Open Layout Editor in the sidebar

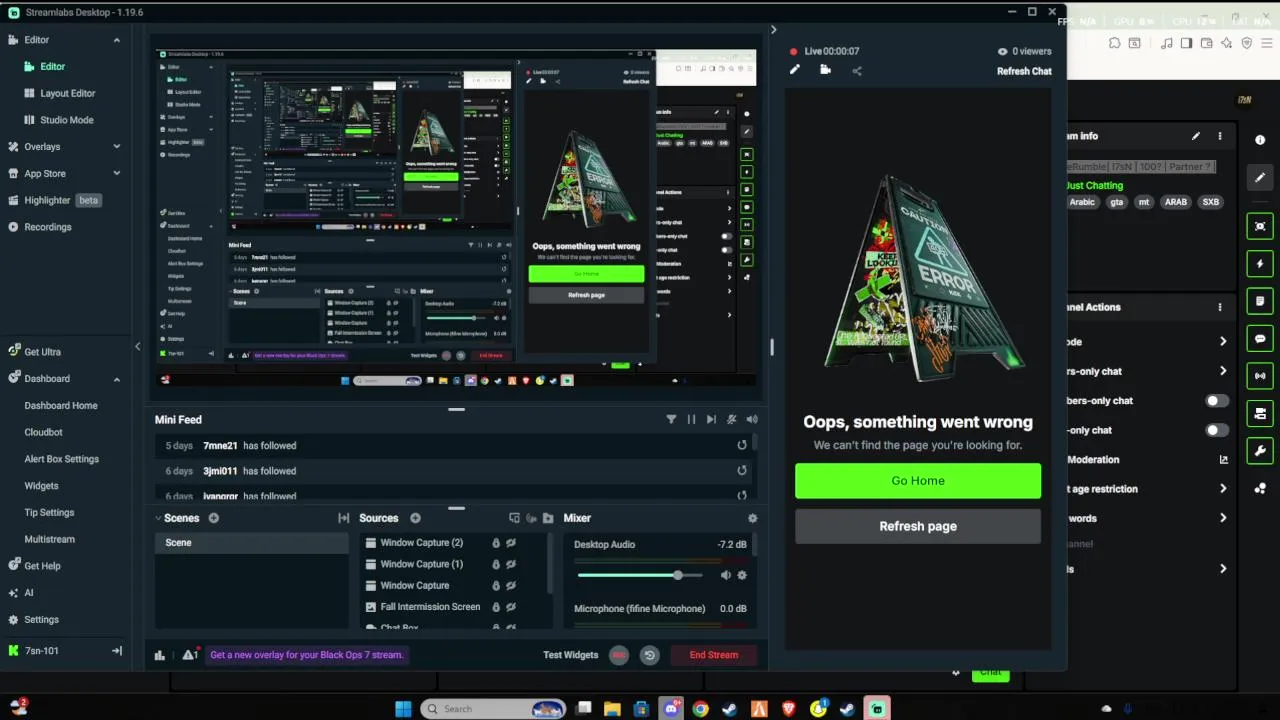68,93
